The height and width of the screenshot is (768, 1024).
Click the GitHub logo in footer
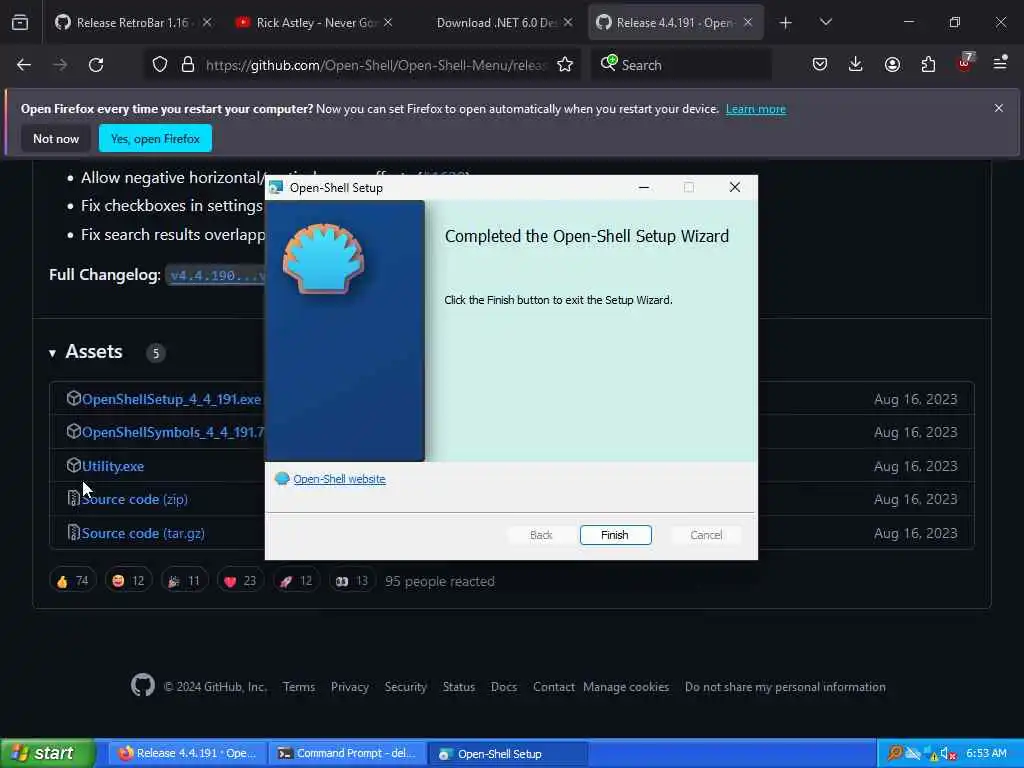143,685
